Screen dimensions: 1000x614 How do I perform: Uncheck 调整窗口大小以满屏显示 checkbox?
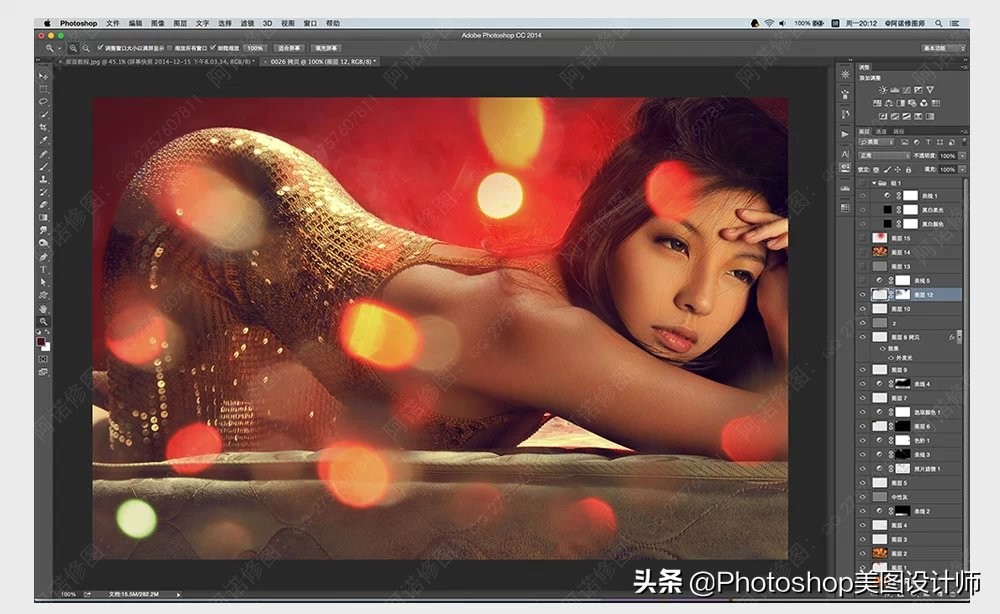[x=101, y=47]
